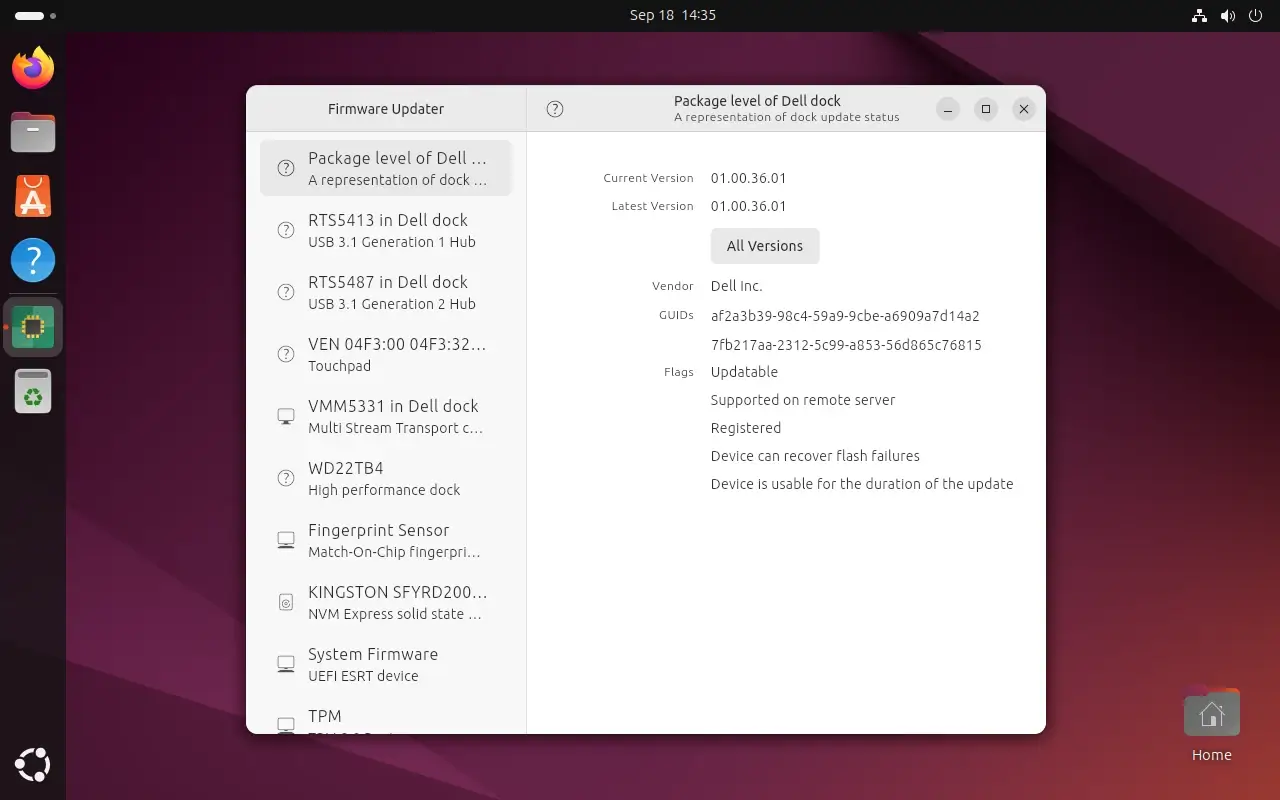
Task: Click the Touchpad device icon
Action: pyautogui.click(x=286, y=354)
